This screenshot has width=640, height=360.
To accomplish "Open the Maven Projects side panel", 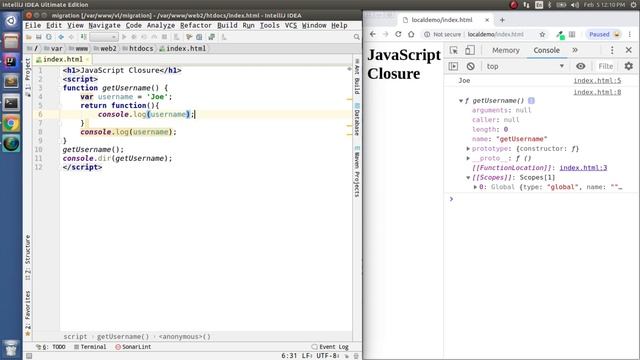I will coord(357,172).
